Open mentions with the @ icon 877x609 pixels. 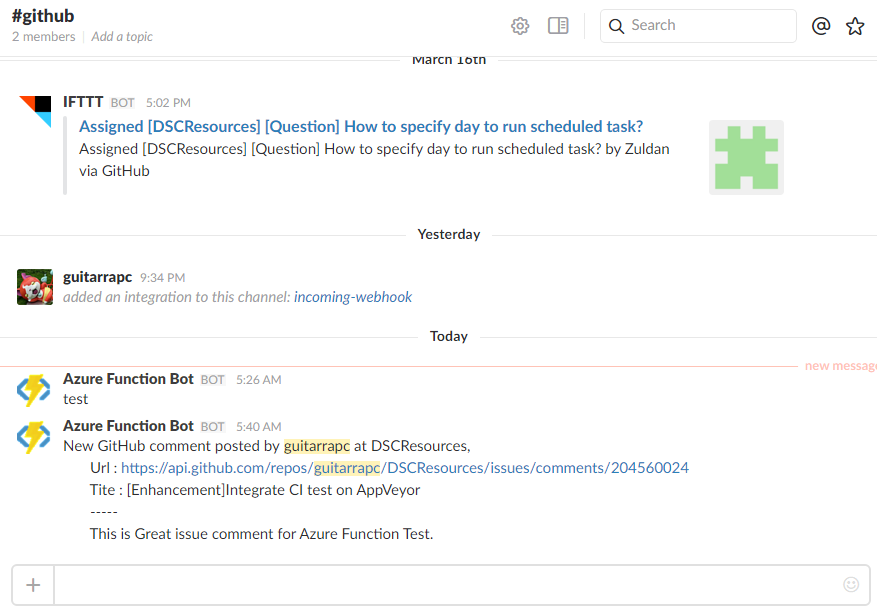tap(821, 26)
